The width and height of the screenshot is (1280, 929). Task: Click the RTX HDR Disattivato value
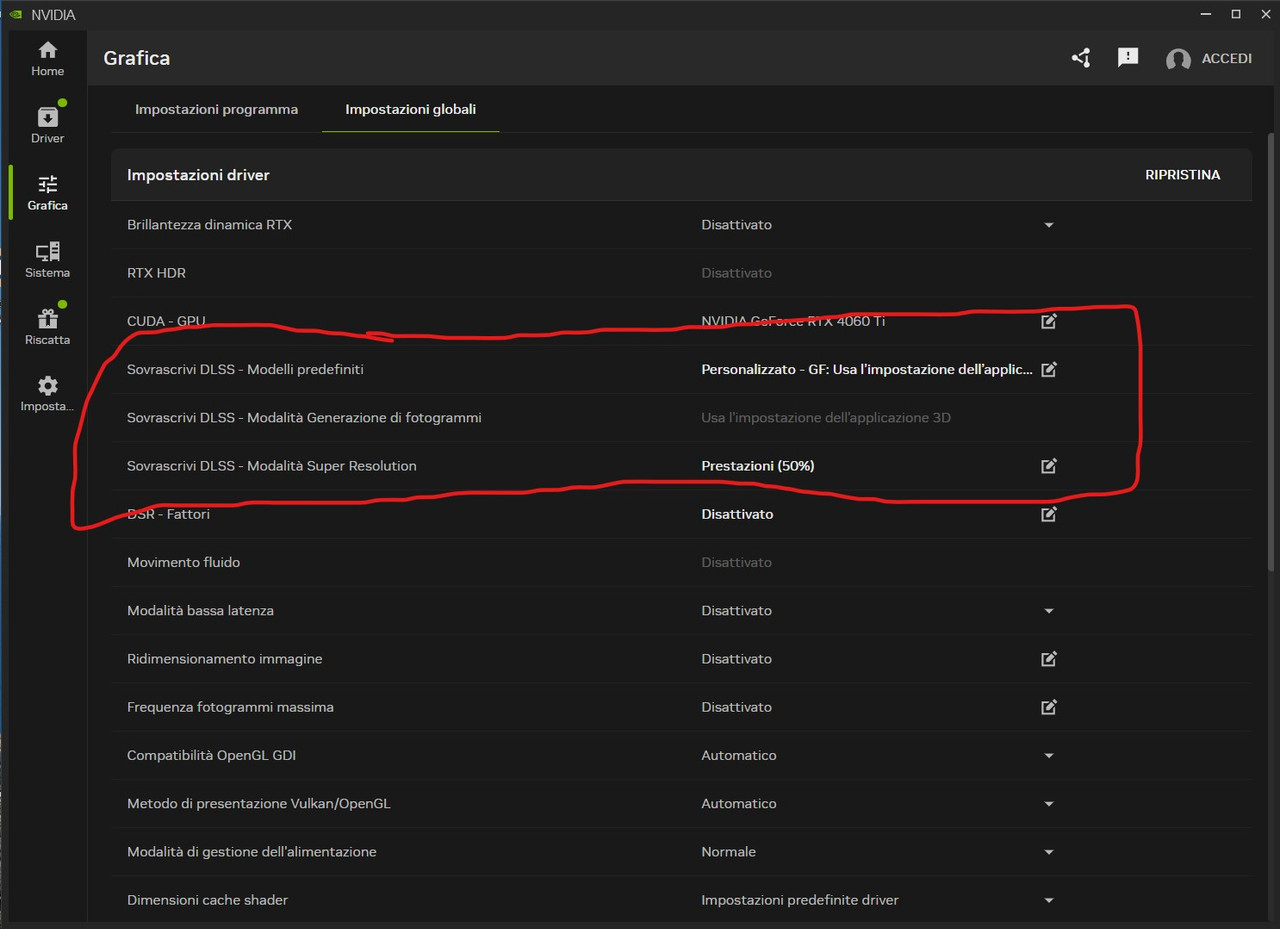pos(736,273)
